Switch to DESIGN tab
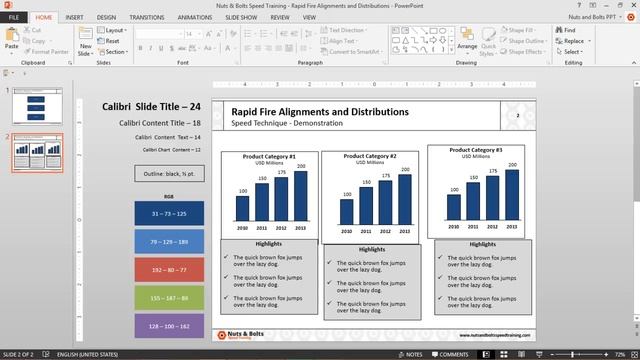The image size is (640, 360). coord(106,17)
